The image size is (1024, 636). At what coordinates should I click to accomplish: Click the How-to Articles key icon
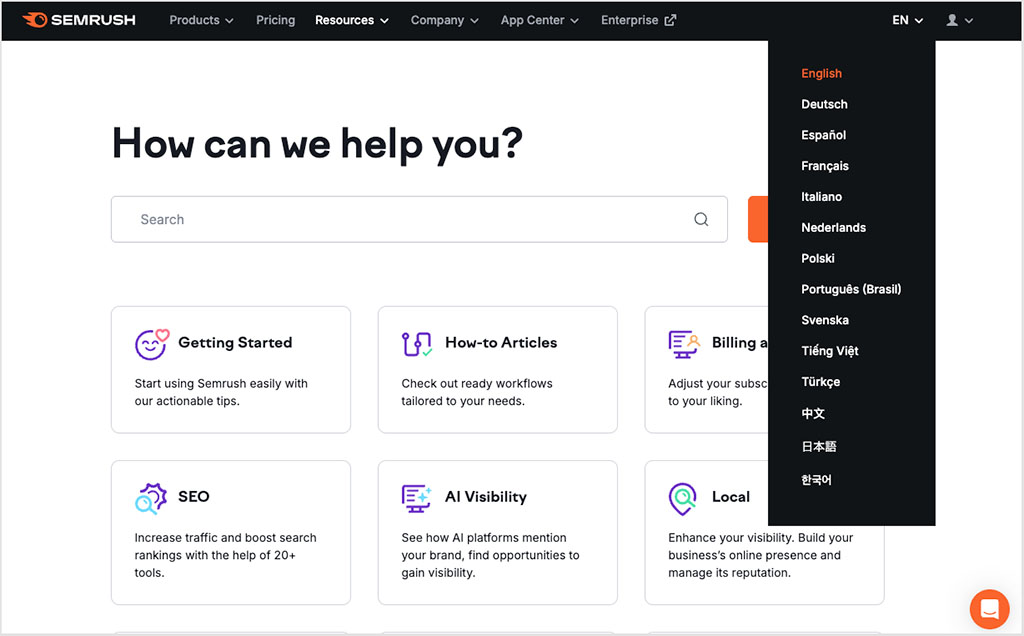pos(418,343)
